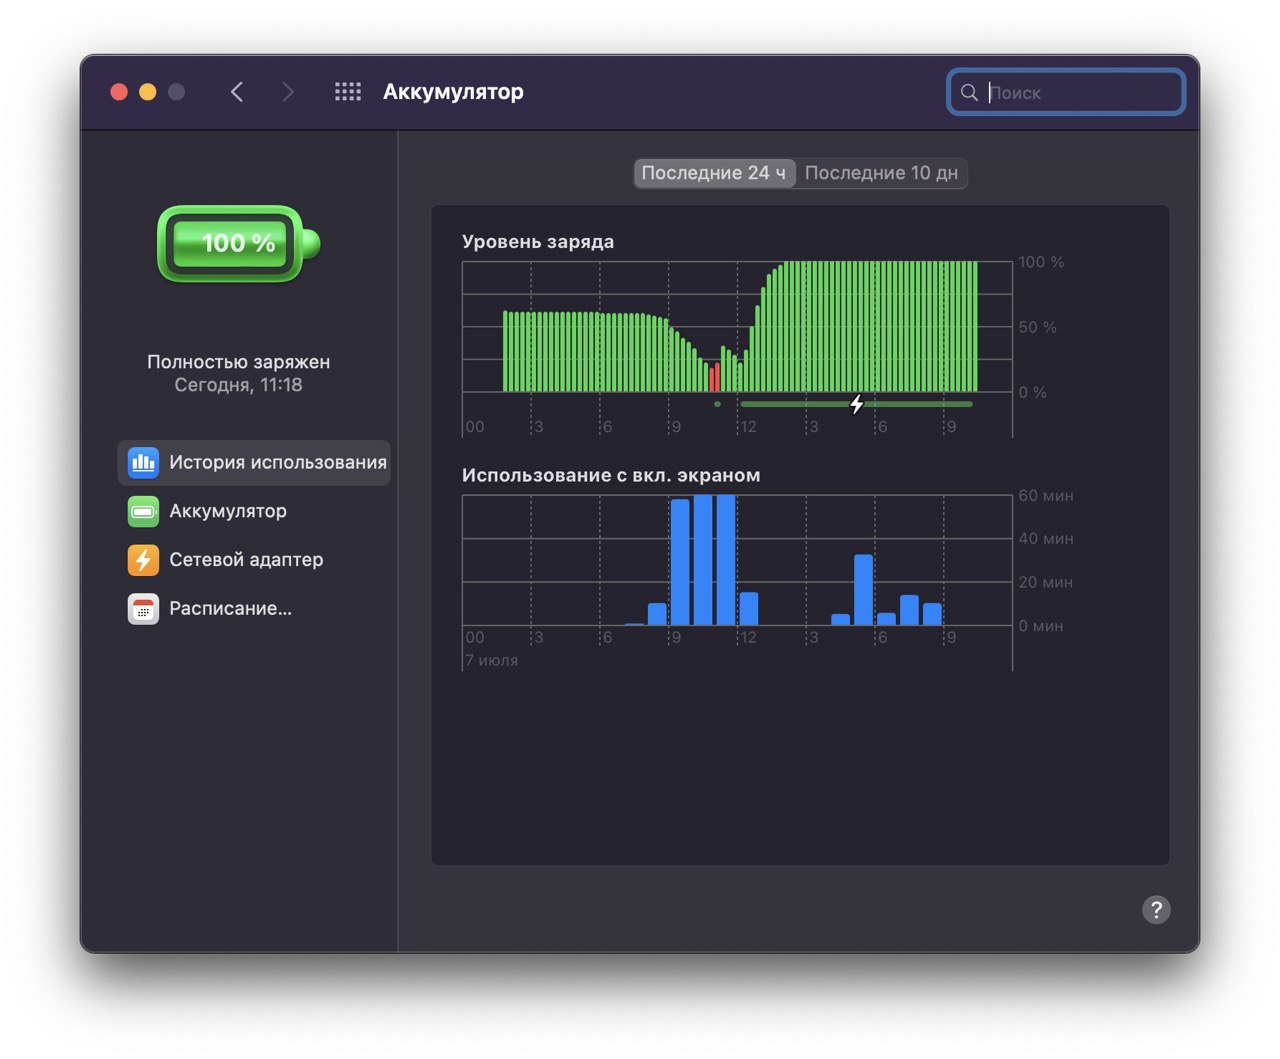Focus the Поиск search field
The width and height of the screenshot is (1280, 1059).
(x=1066, y=92)
